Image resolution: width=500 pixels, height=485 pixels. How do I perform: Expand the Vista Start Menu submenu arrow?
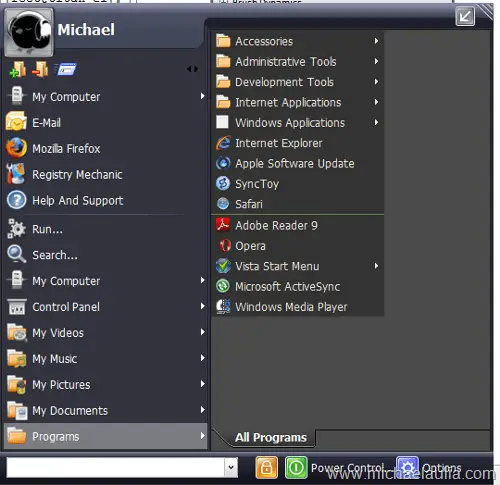(376, 266)
